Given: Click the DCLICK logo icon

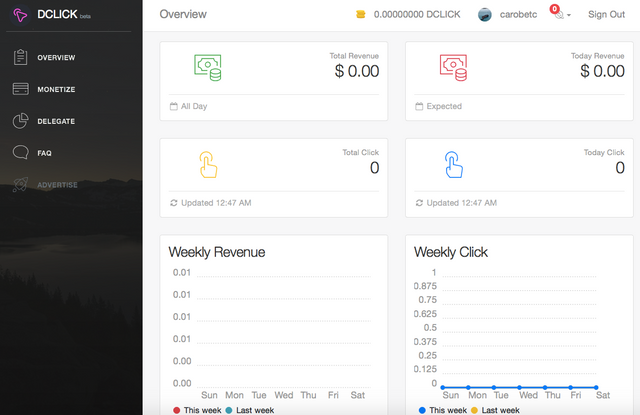Looking at the screenshot, I should pyautogui.click(x=20, y=15).
